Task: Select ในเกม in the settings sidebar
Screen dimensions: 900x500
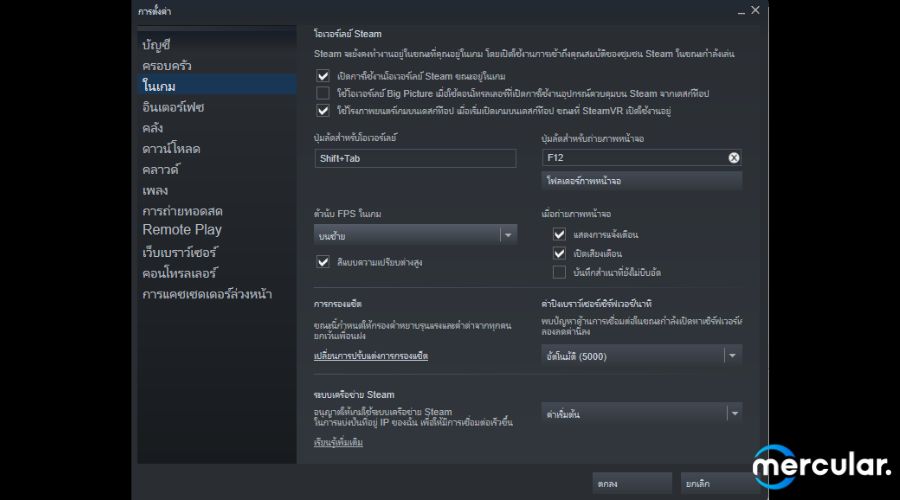Action: (217, 86)
